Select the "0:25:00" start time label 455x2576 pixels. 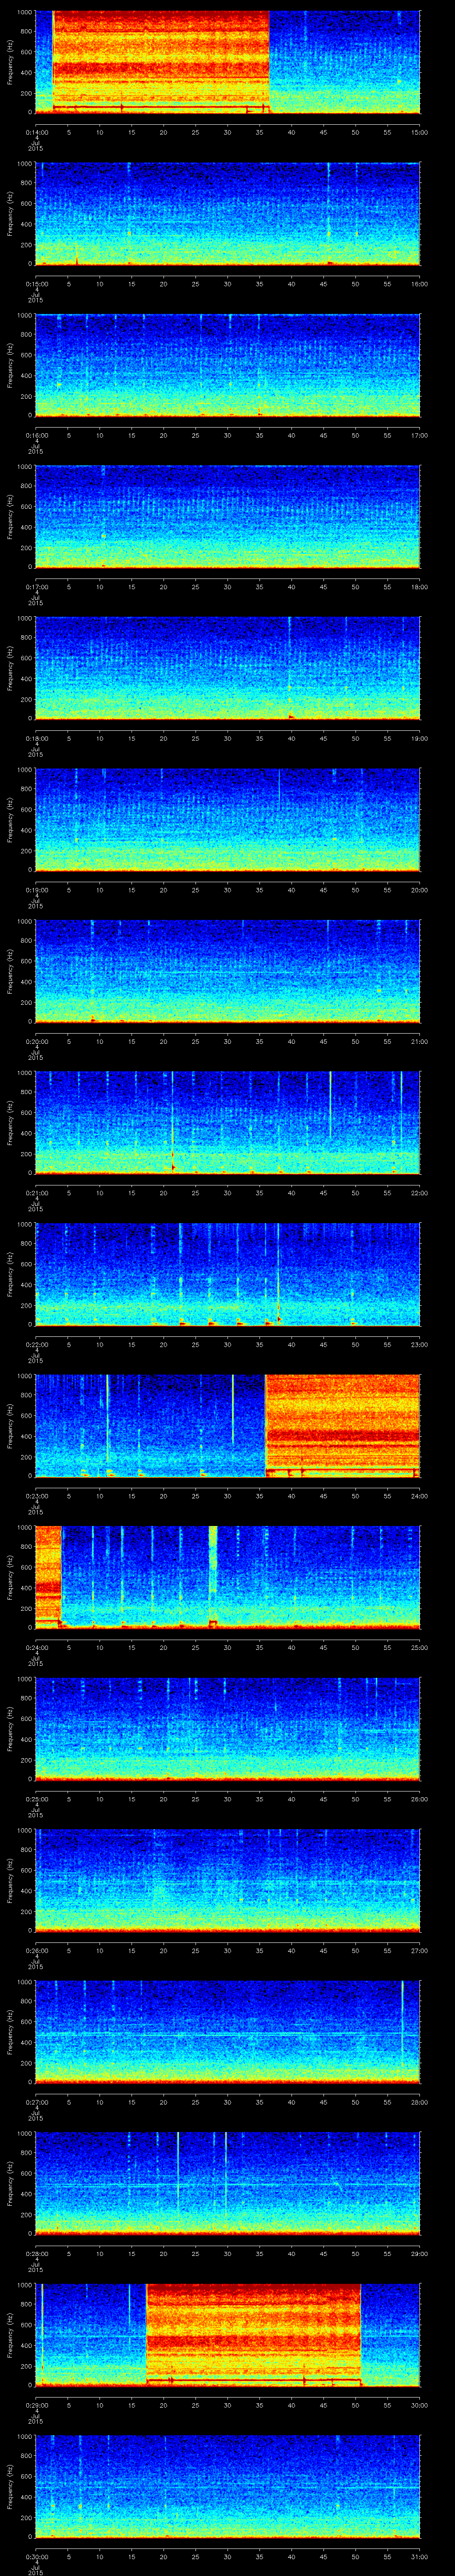coord(36,1799)
